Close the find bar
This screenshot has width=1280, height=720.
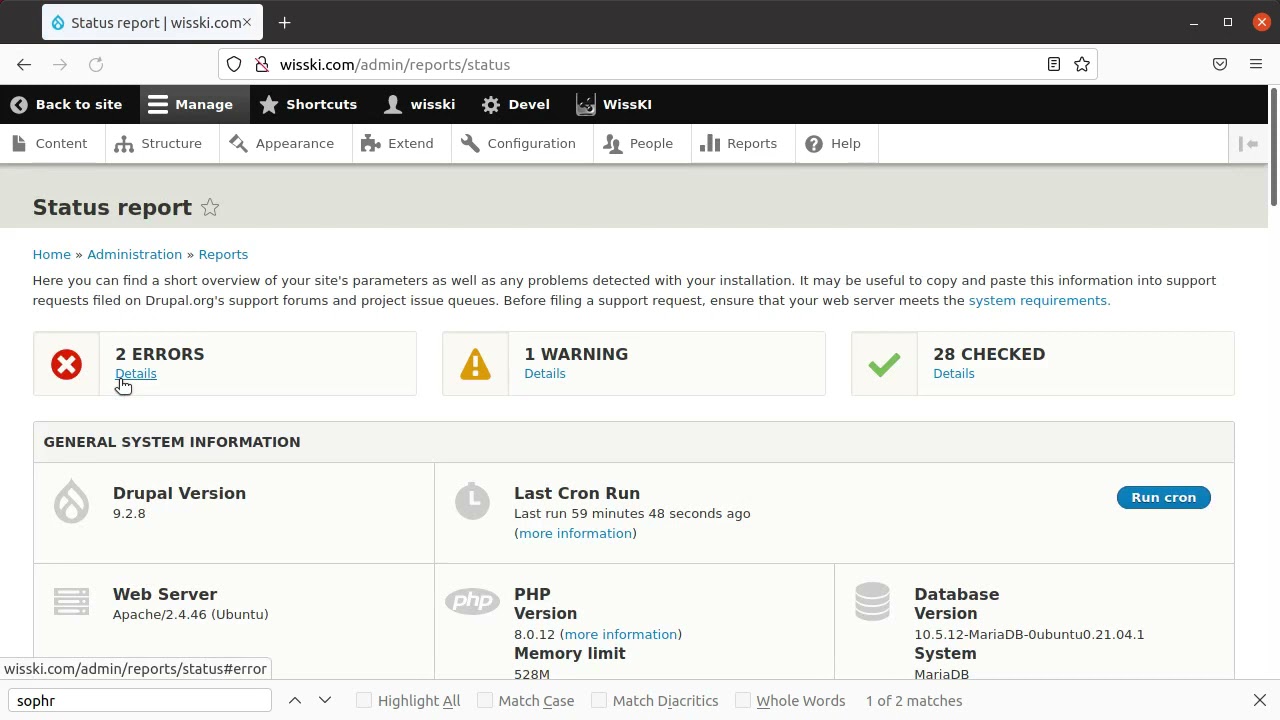coord(1260,701)
